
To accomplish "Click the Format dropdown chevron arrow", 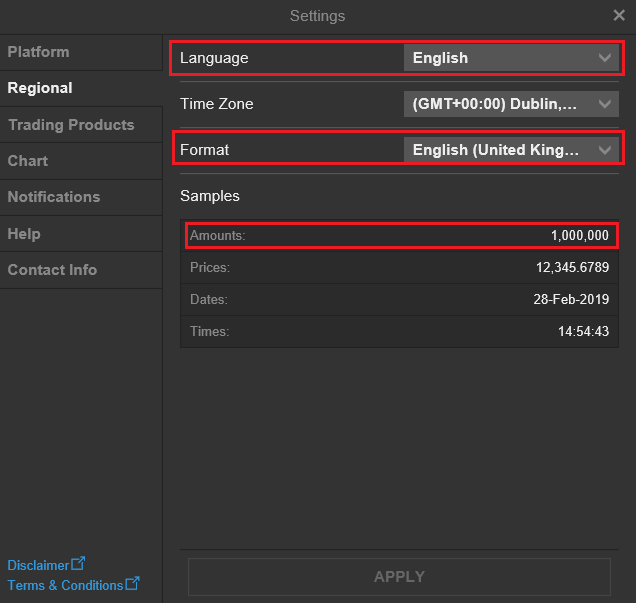I will 604,150.
